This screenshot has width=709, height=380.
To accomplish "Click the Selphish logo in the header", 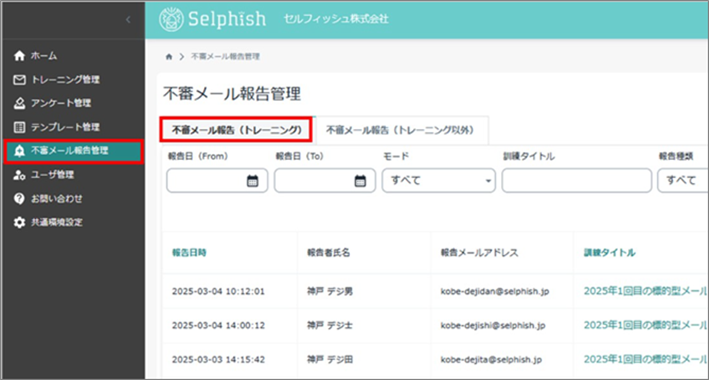I will [213, 19].
